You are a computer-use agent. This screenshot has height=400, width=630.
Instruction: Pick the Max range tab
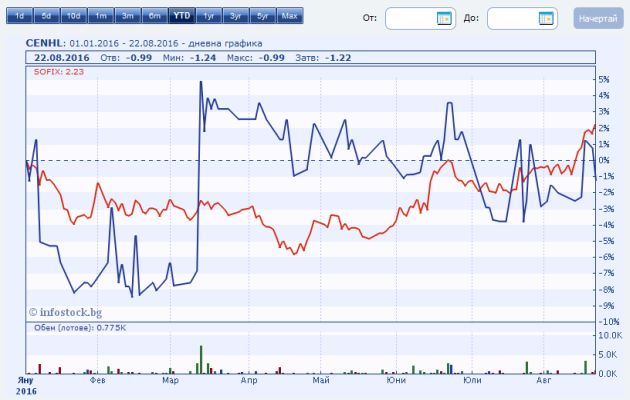click(x=290, y=16)
